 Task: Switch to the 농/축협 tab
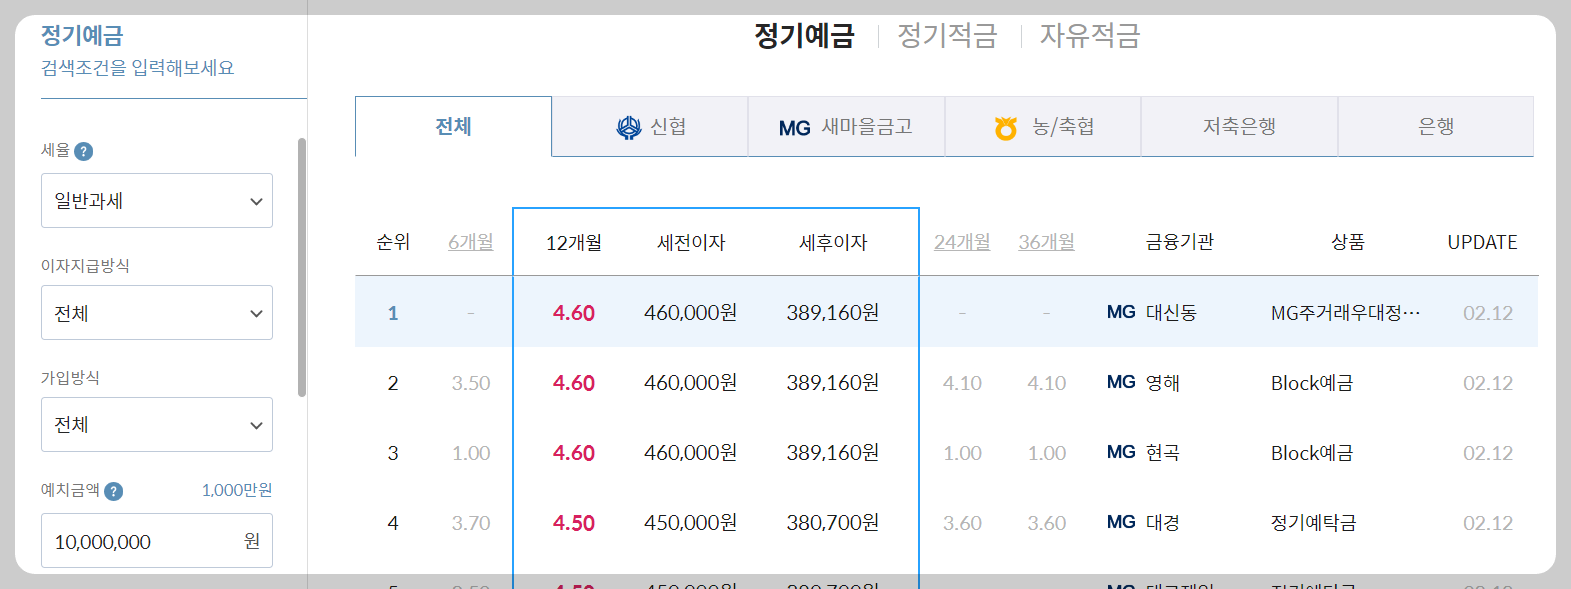coord(1043,127)
